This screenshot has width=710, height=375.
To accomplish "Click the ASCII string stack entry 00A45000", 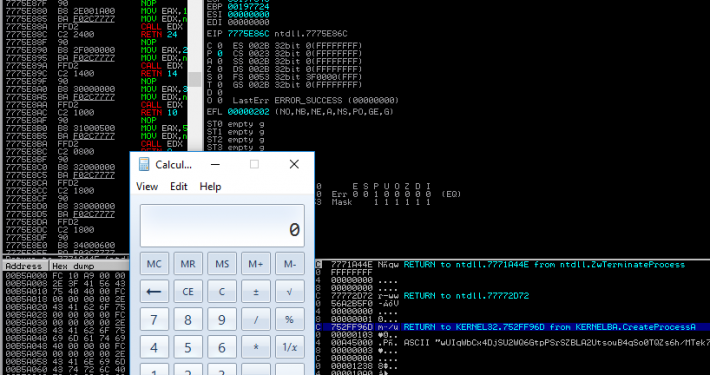I will [x=512, y=343].
